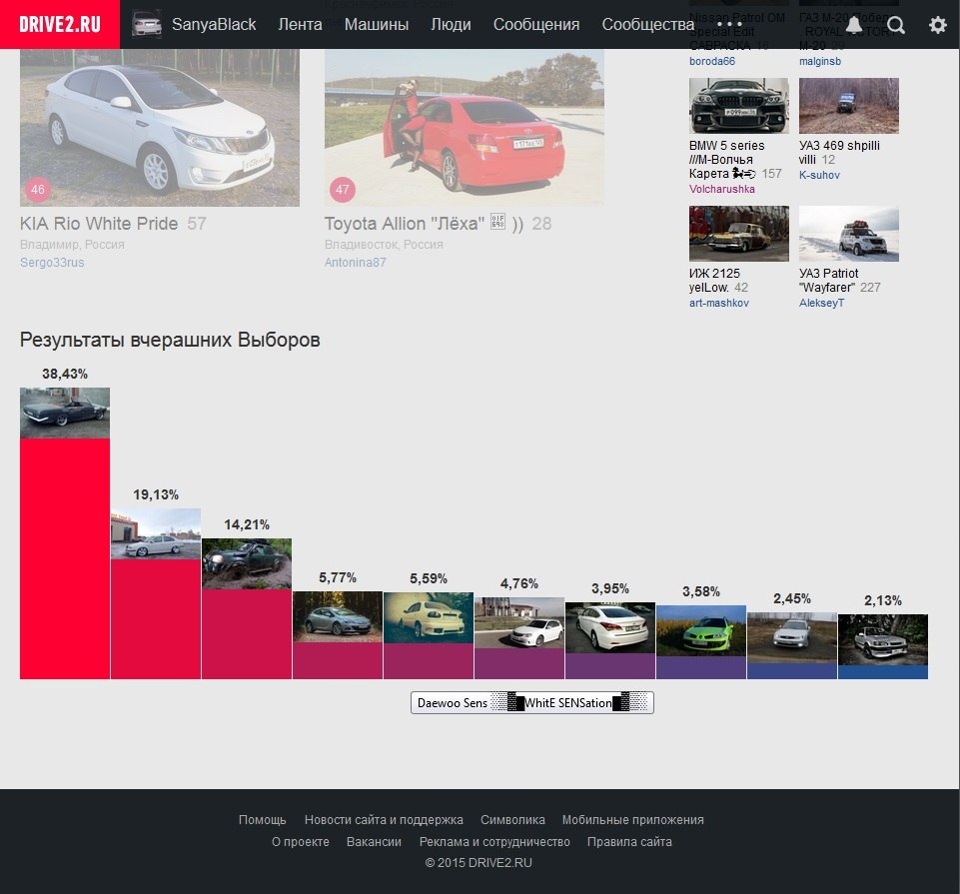Image resolution: width=960 pixels, height=894 pixels.
Task: Open Toyota Allion red car photo
Action: pos(464,128)
